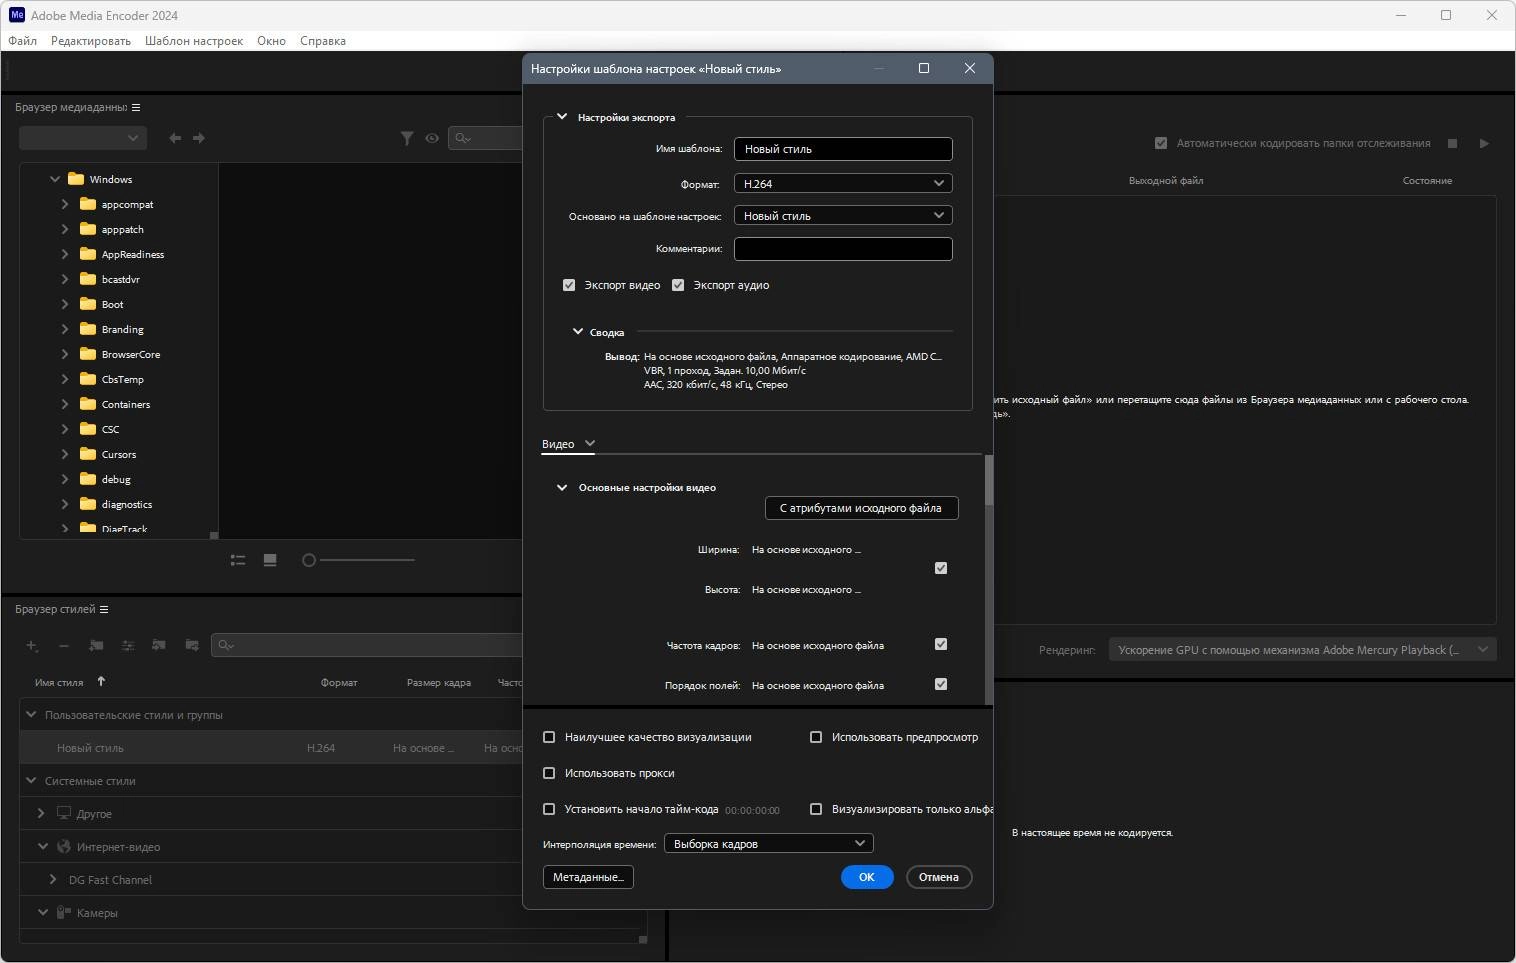Click the Adobe Media Encoder logo icon
Viewport: 1516px width, 963px height.
tap(16, 15)
